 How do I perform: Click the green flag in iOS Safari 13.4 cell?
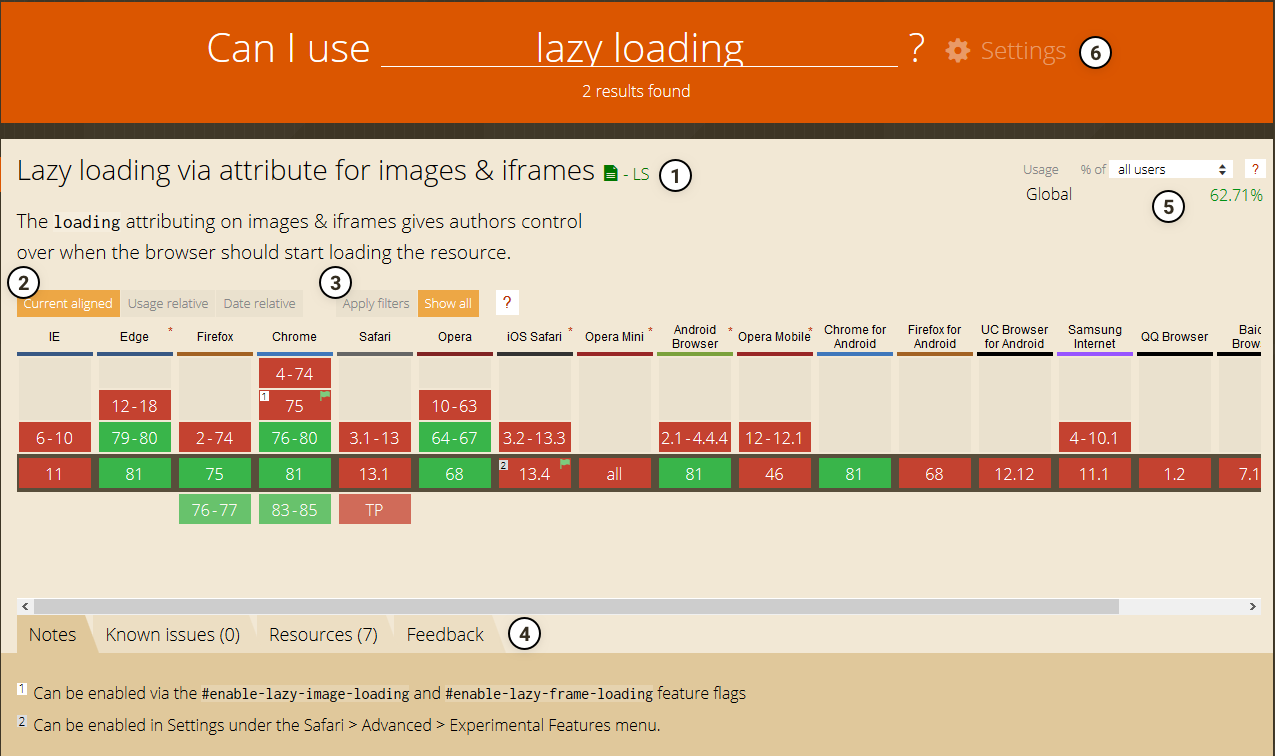[x=564, y=464]
